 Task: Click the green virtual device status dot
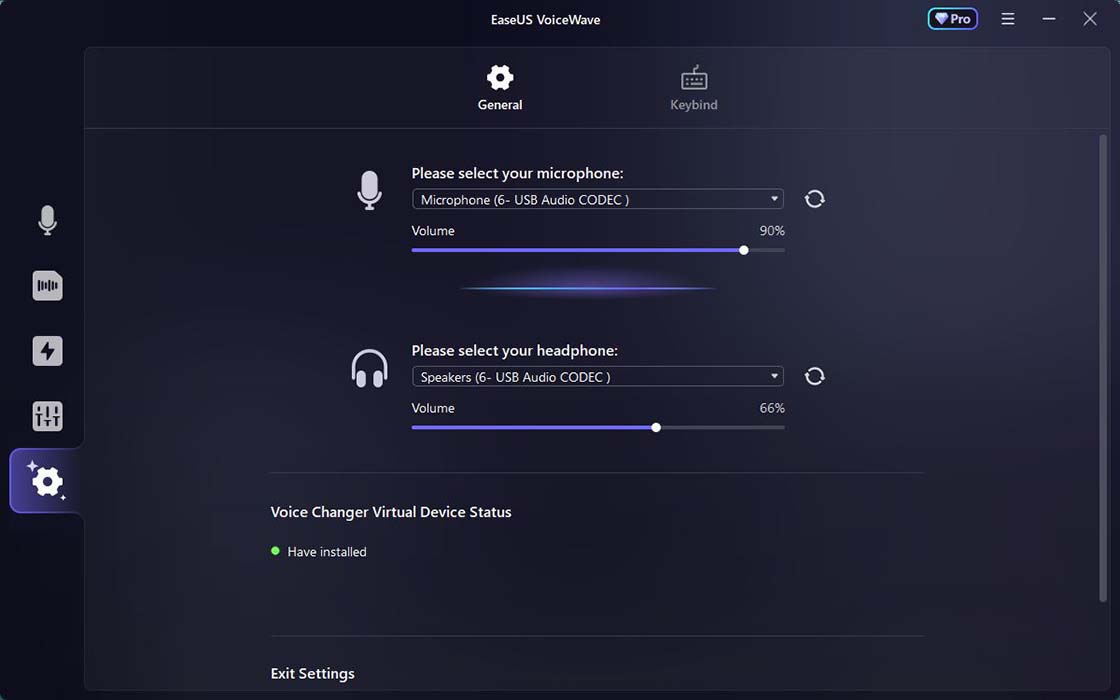pos(274,551)
